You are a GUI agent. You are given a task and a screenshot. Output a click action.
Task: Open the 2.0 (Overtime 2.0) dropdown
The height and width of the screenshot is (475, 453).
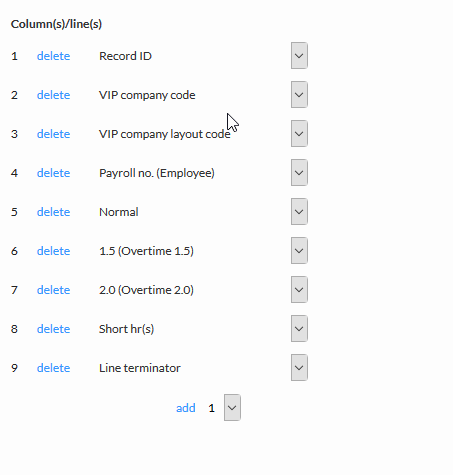[x=299, y=290]
